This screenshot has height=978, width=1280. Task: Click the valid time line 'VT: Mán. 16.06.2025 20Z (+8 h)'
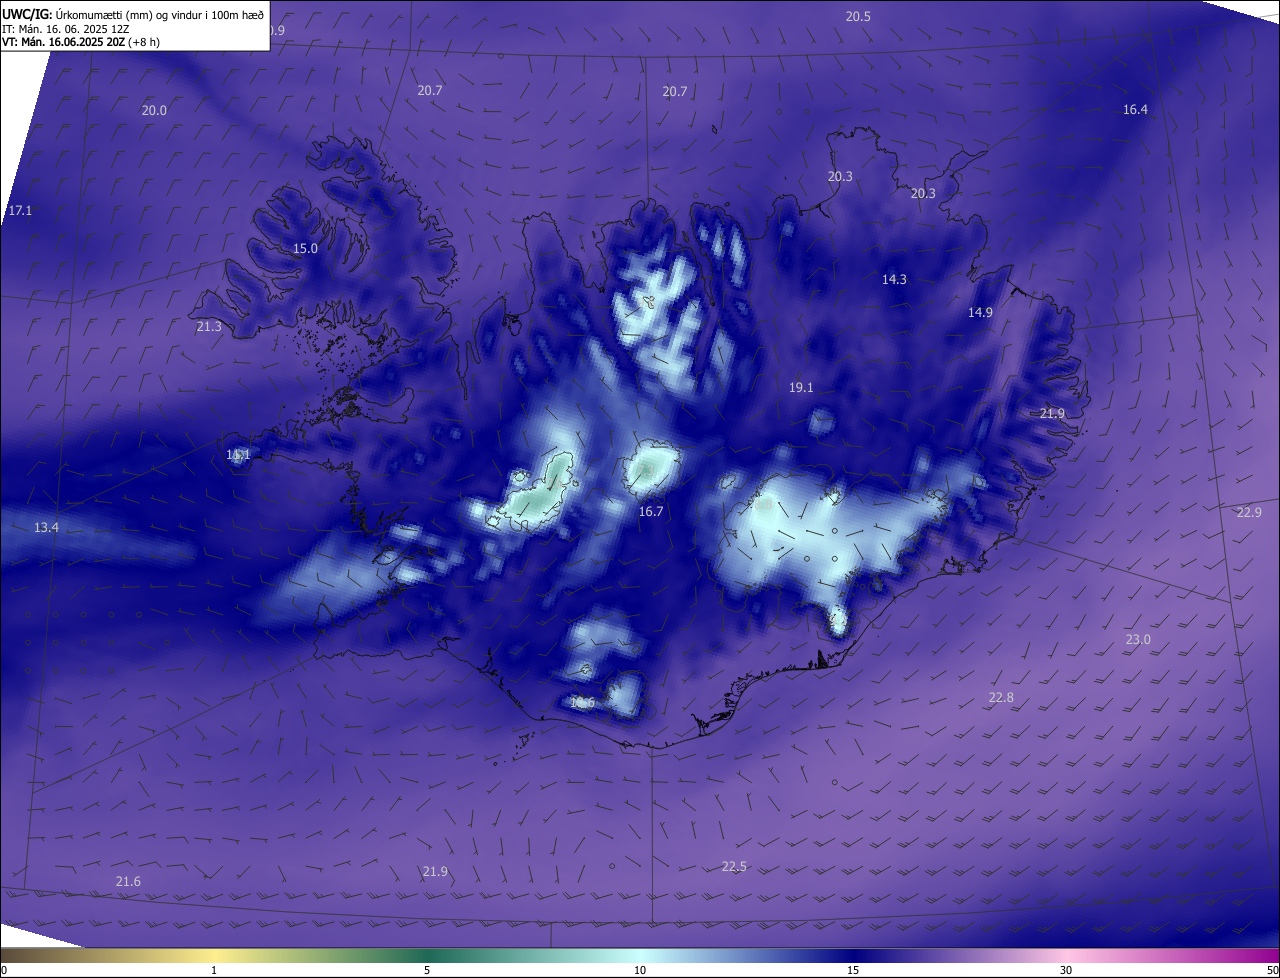click(x=81, y=42)
